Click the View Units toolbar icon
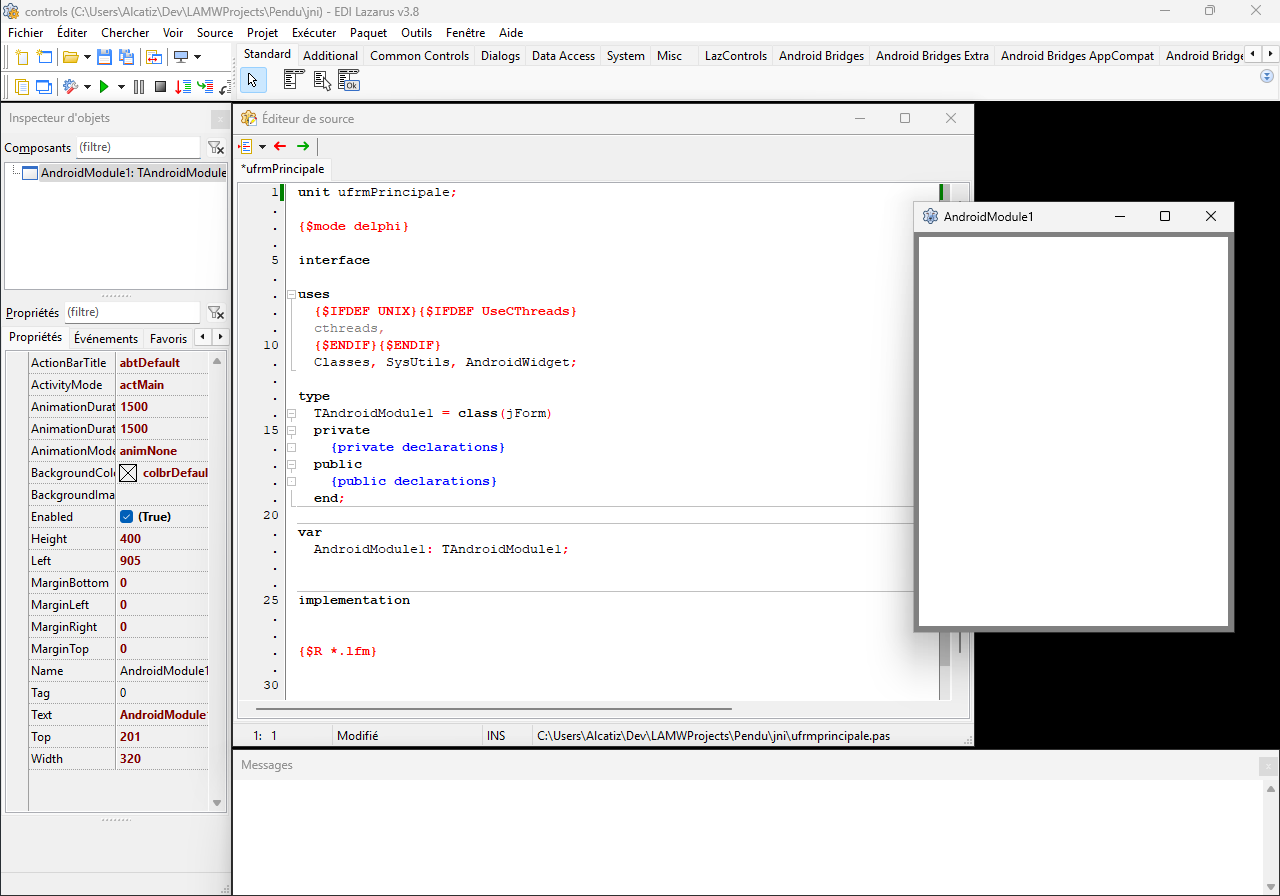 [x=22, y=87]
